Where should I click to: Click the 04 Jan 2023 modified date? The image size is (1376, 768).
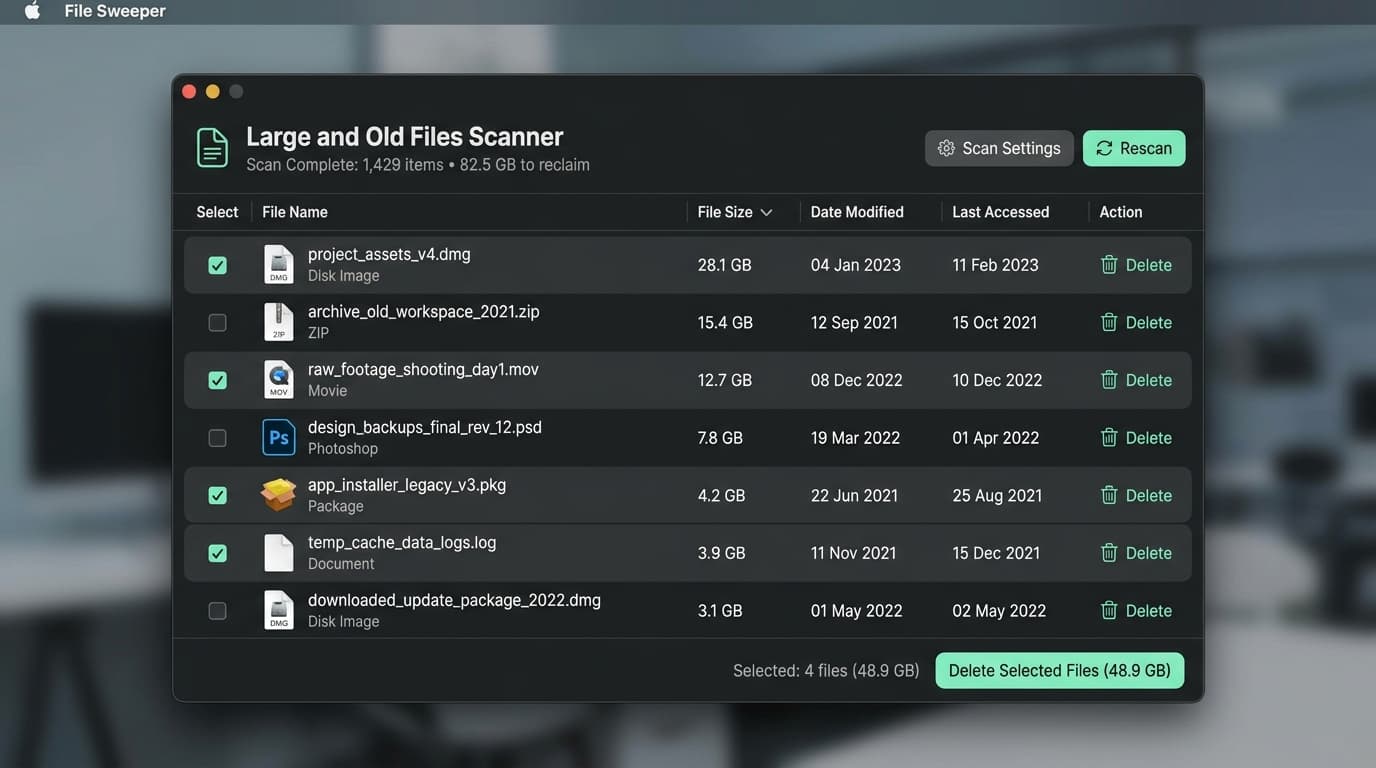pyautogui.click(x=855, y=265)
